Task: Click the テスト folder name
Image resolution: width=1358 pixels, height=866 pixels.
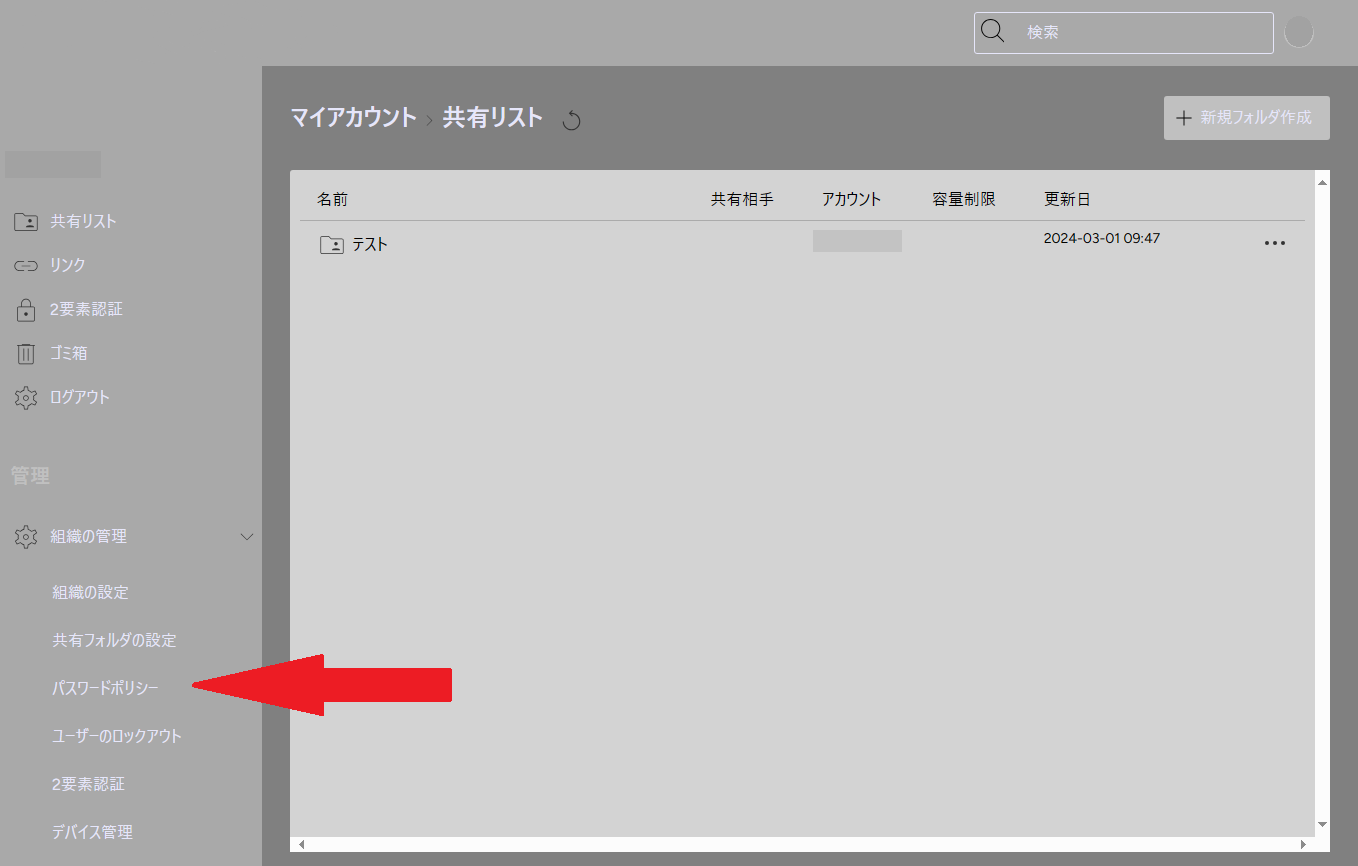Action: 370,244
